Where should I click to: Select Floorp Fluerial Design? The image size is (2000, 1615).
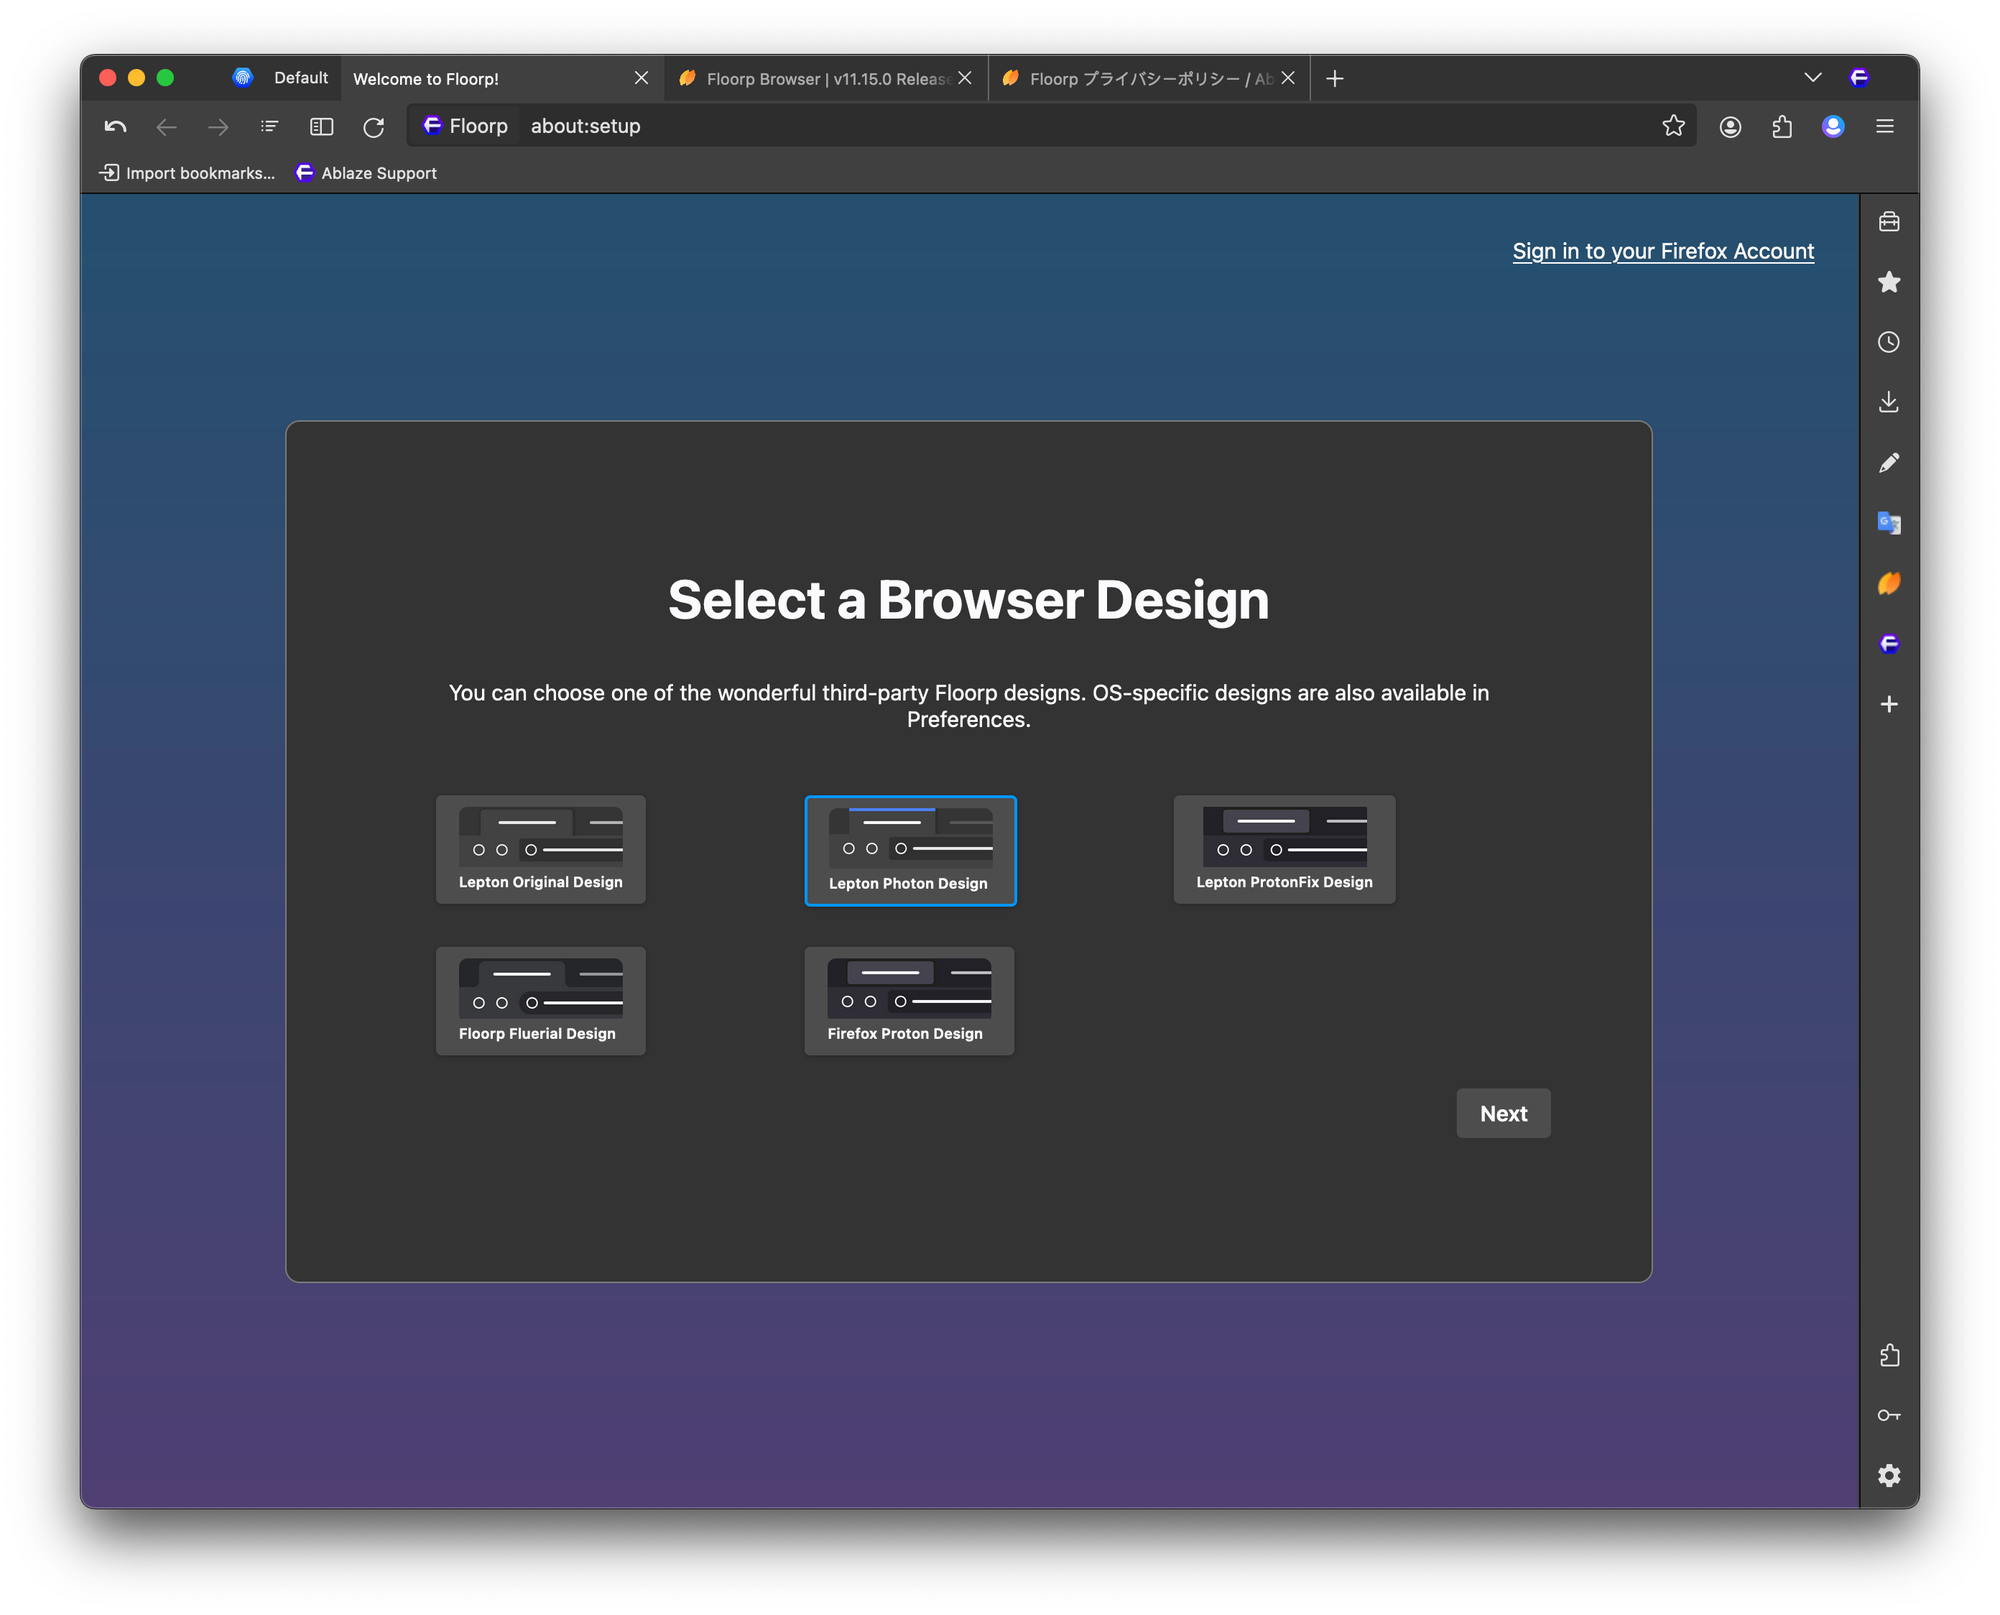541,1001
